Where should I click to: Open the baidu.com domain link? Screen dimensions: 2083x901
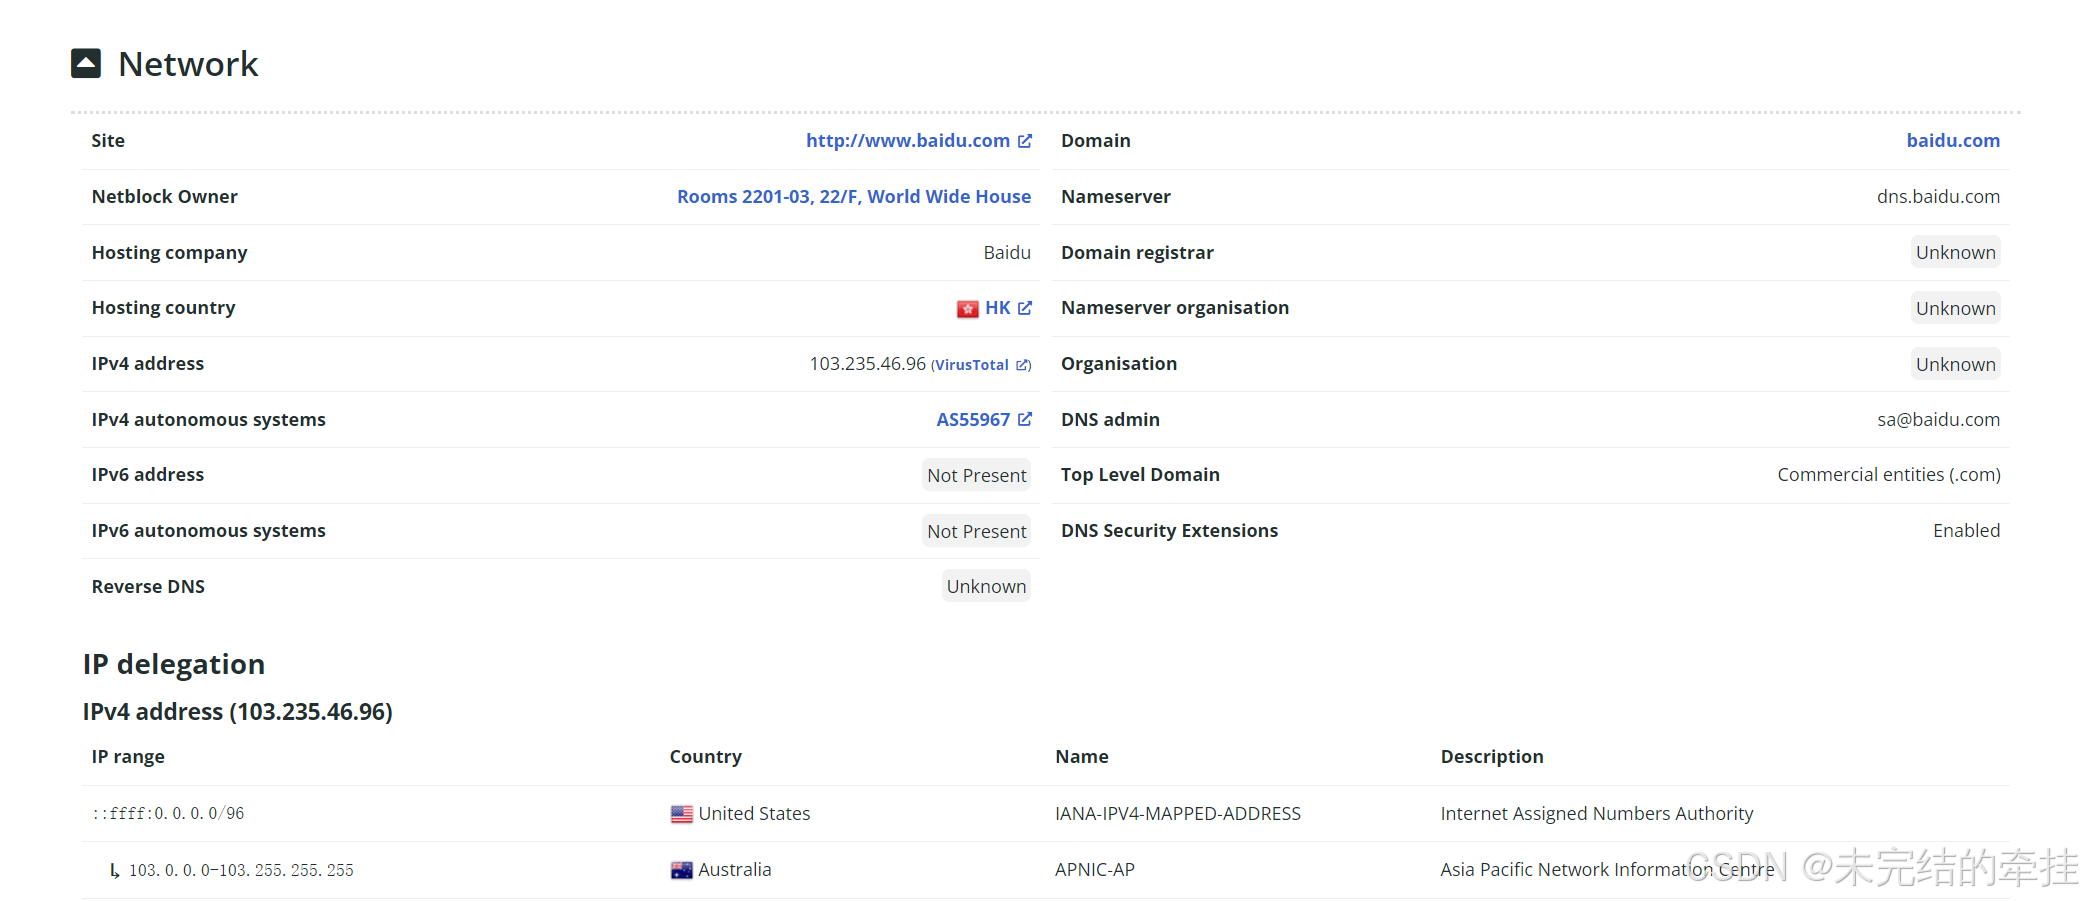(x=1953, y=141)
